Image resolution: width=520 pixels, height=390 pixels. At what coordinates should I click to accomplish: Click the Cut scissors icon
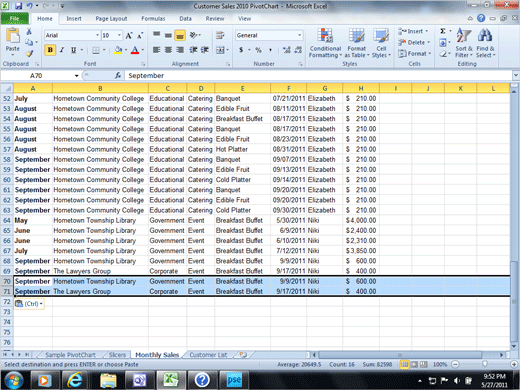click(29, 32)
